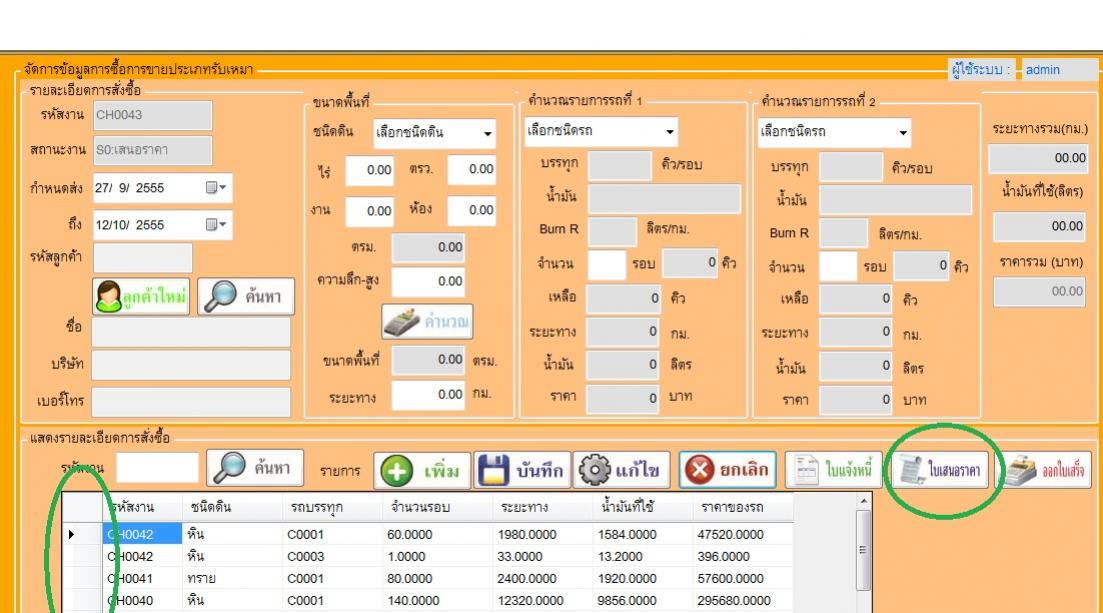Screen dimensions: 1103x613
Task: Click the ราคาของรถ column header
Action: click(743, 507)
